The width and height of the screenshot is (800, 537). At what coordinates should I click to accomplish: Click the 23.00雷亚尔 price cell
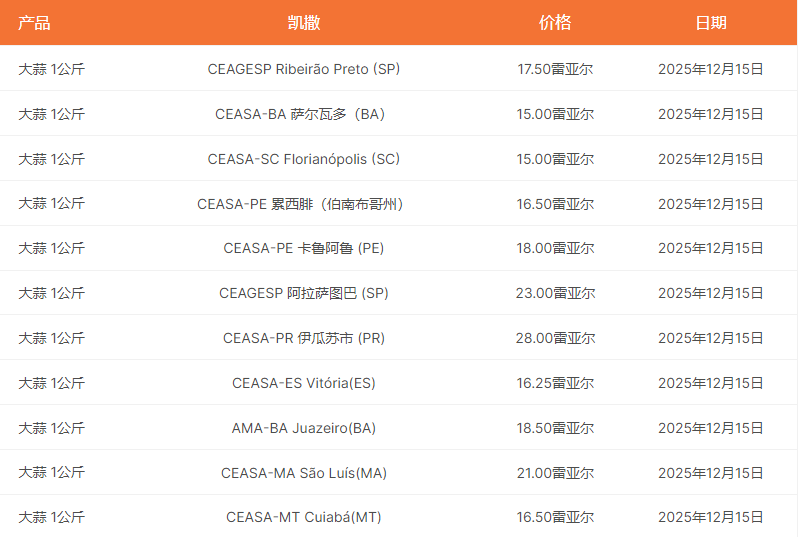pyautogui.click(x=555, y=293)
